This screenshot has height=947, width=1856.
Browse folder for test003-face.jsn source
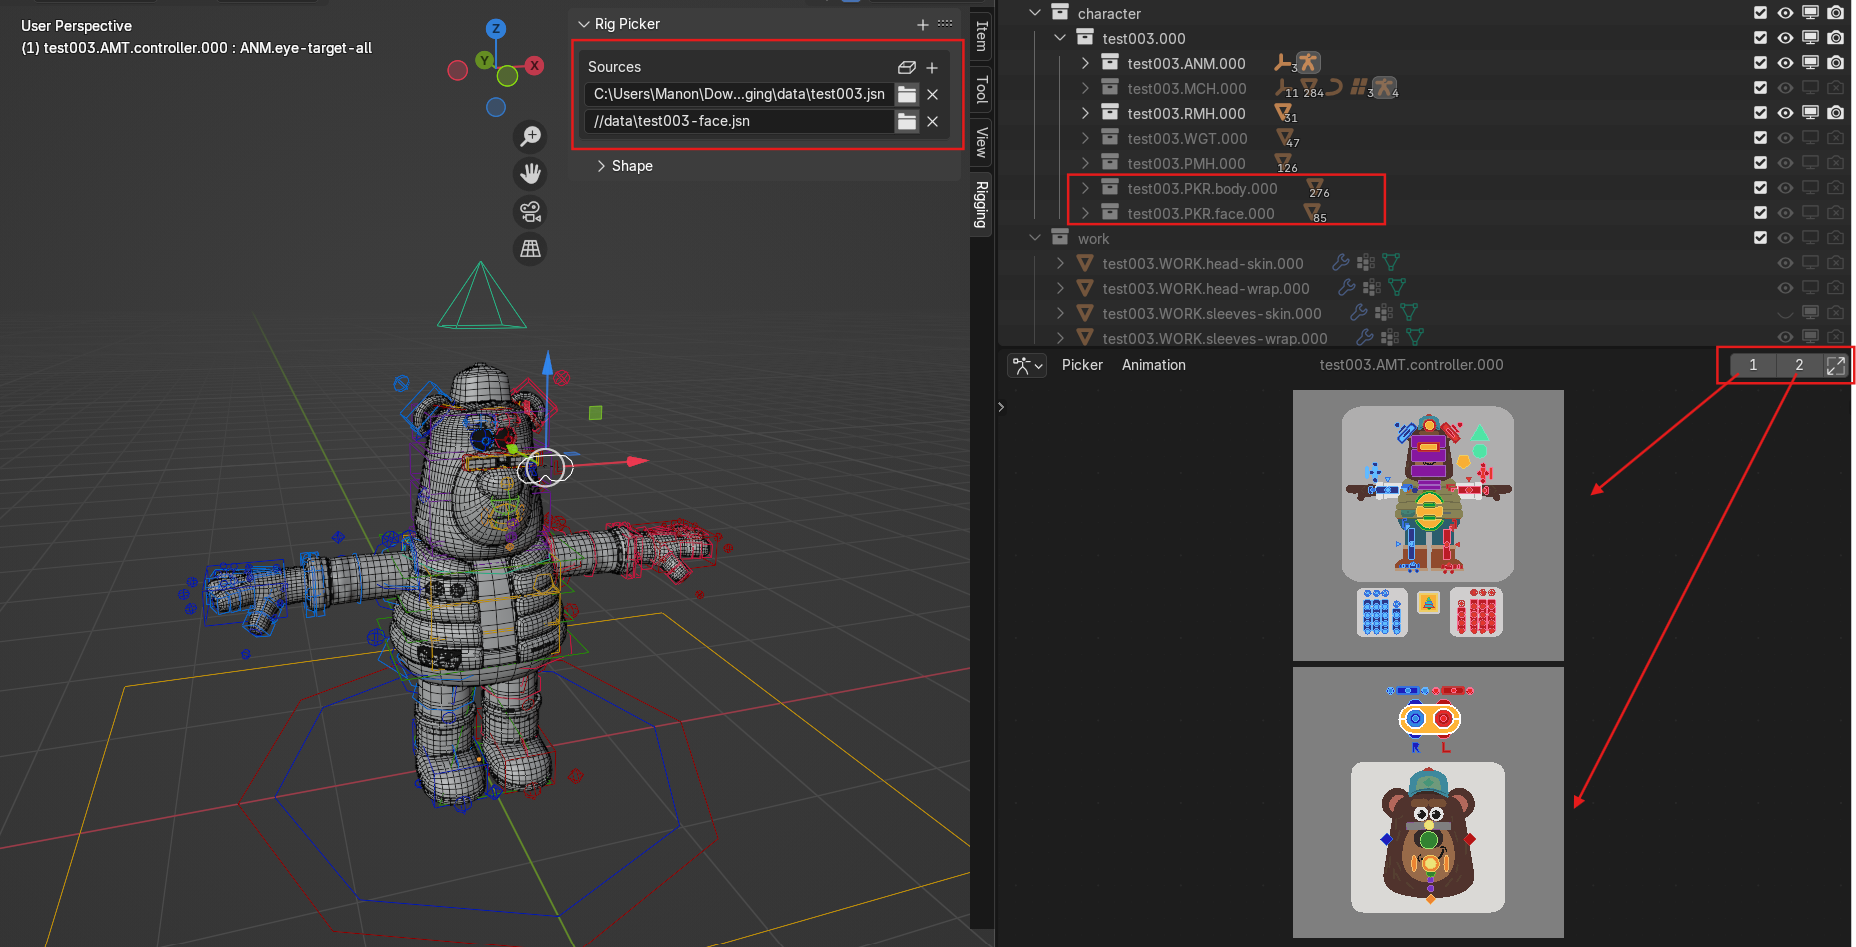point(907,121)
